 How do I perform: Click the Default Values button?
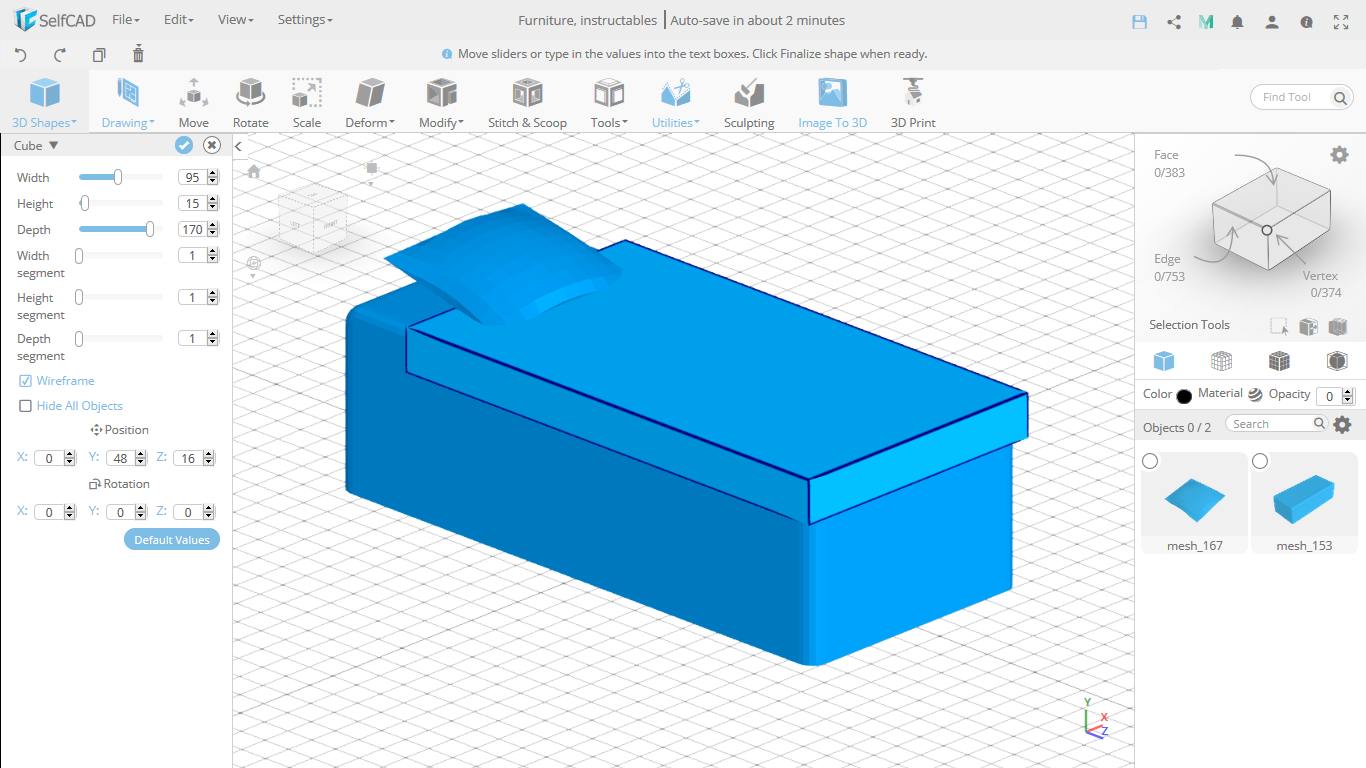pyautogui.click(x=172, y=540)
